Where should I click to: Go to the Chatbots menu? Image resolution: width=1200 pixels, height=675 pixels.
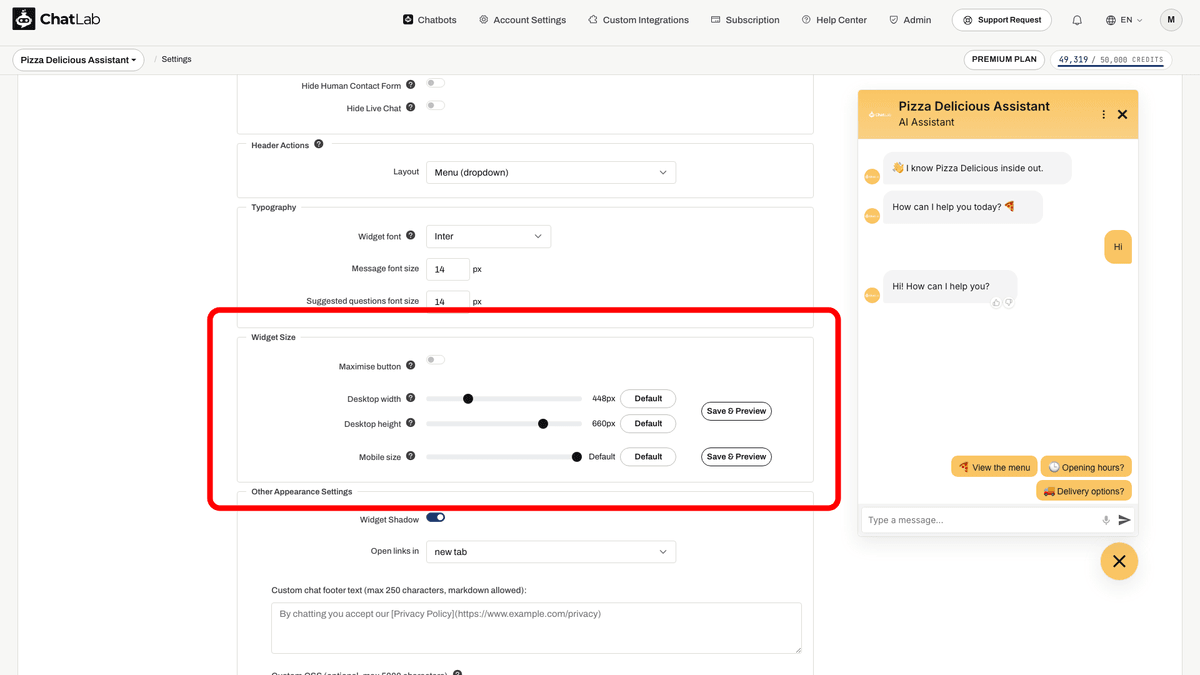coord(429,20)
